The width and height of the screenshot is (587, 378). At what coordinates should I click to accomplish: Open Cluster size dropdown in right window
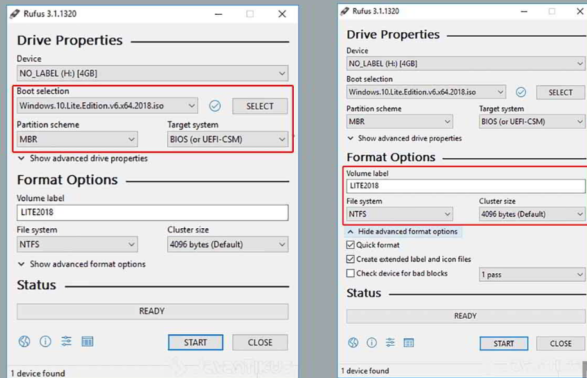point(532,214)
